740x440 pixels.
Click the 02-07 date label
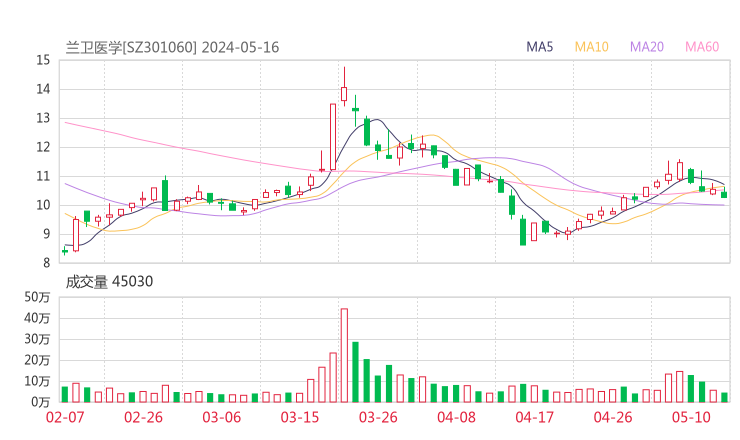click(x=65, y=417)
